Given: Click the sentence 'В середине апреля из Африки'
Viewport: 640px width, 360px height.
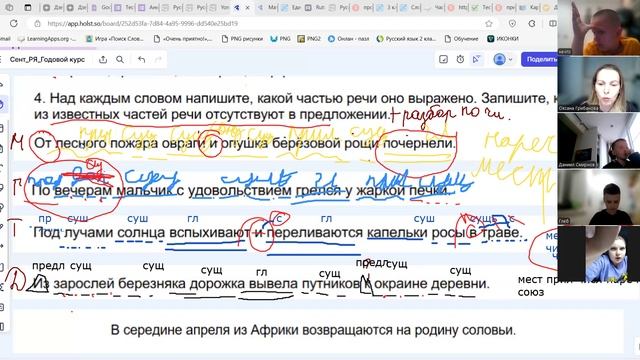Looking at the screenshot, I should point(313,330).
